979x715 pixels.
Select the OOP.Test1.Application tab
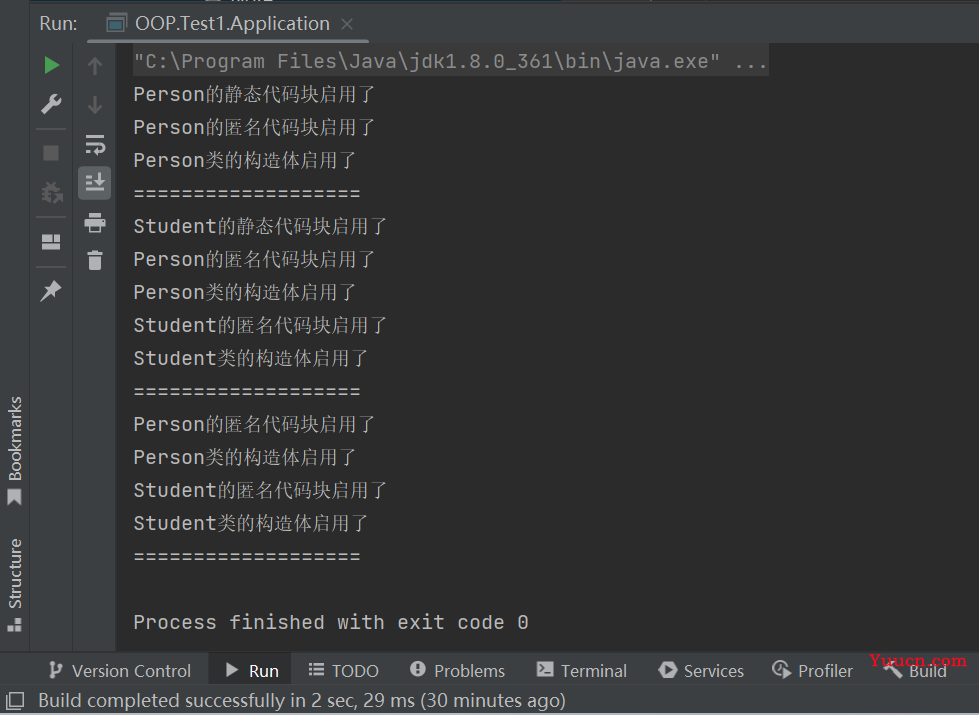[219, 24]
